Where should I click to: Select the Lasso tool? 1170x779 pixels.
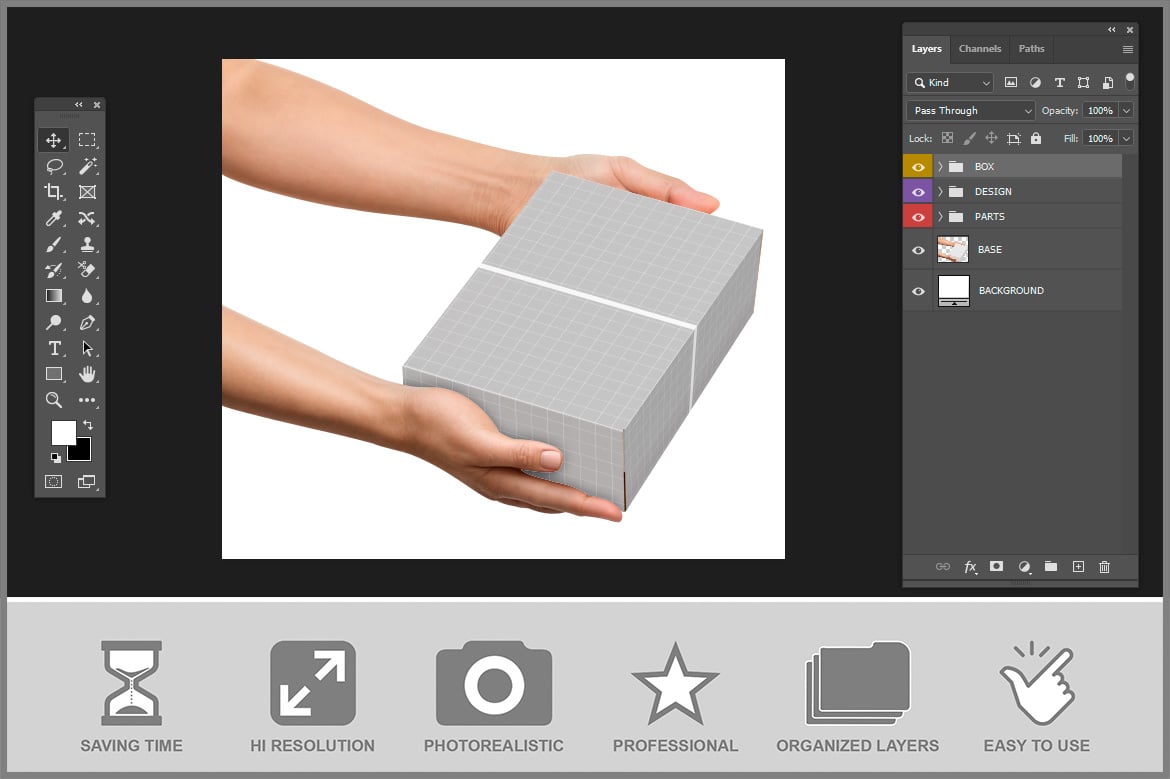tap(54, 166)
